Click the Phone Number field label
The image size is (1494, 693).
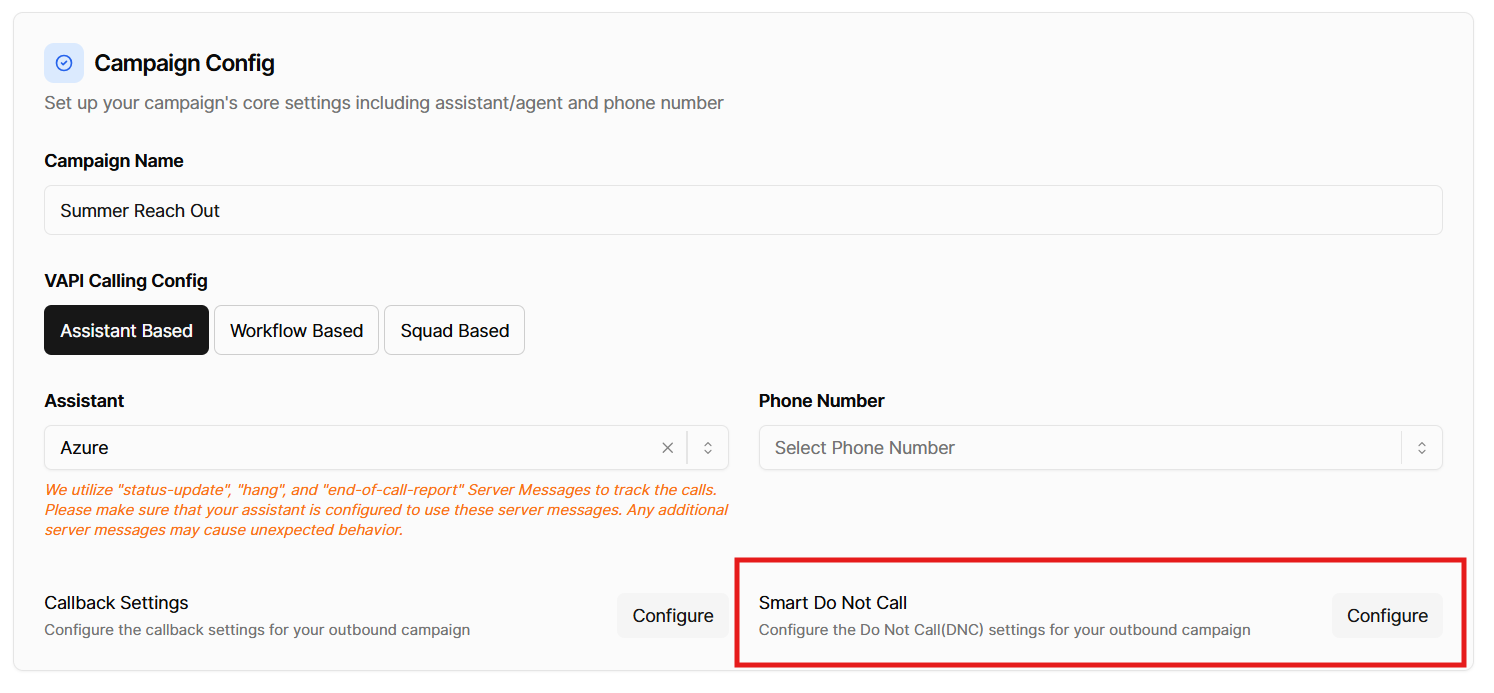pyautogui.click(x=821, y=401)
